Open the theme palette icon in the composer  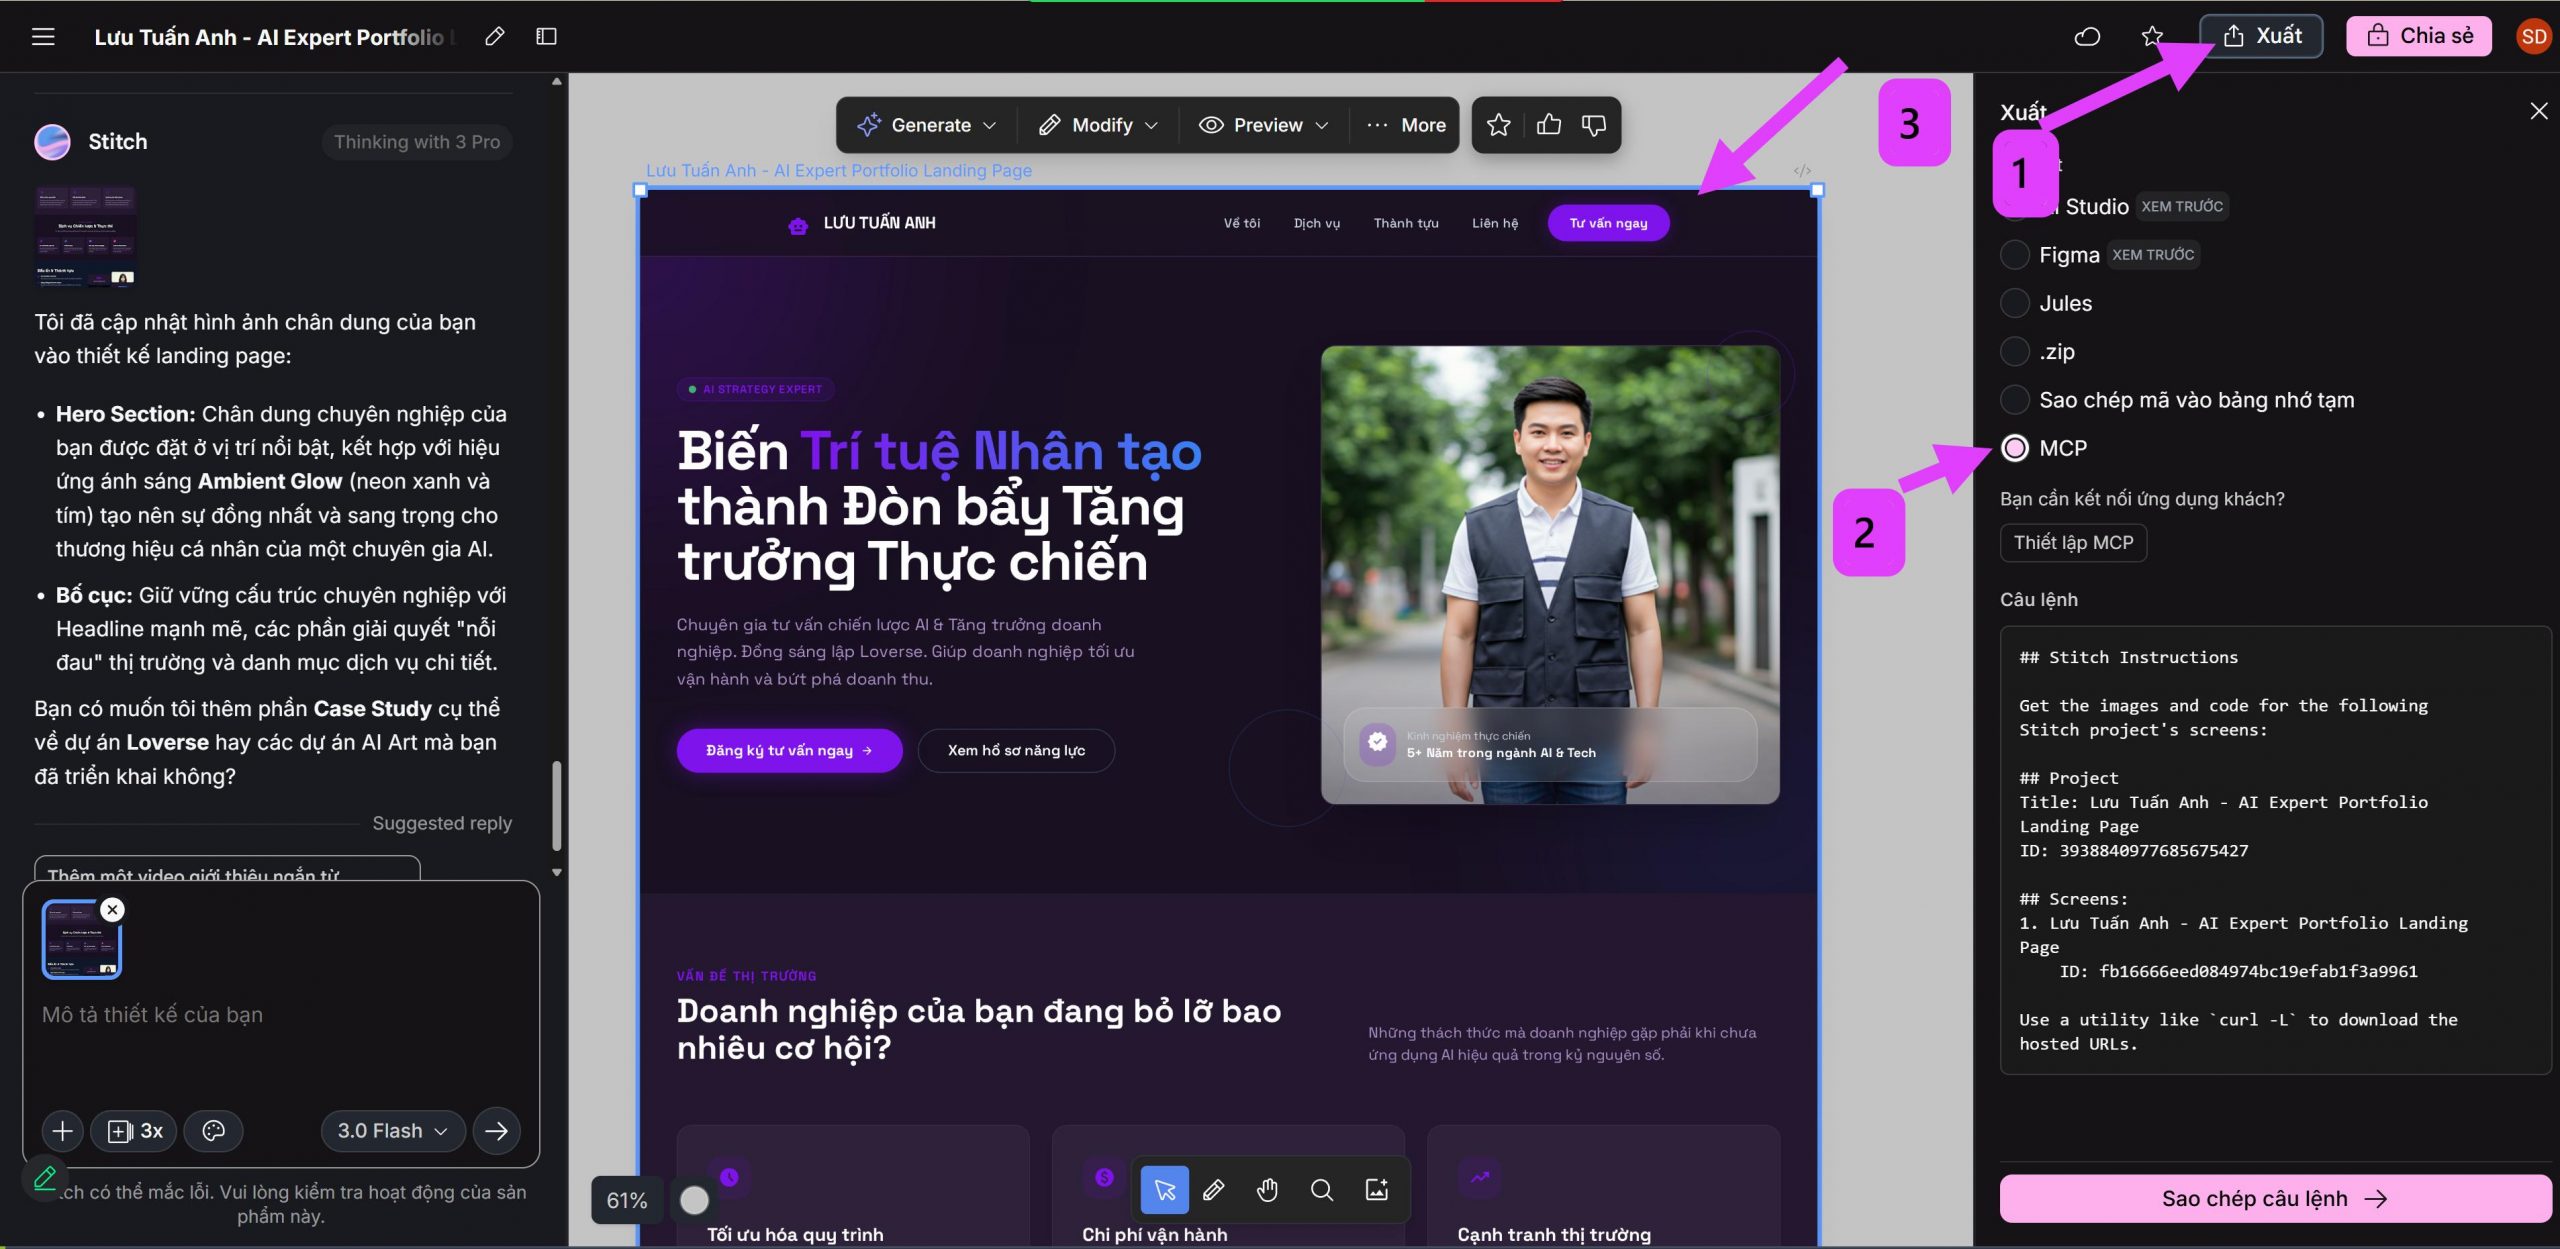(x=214, y=1131)
